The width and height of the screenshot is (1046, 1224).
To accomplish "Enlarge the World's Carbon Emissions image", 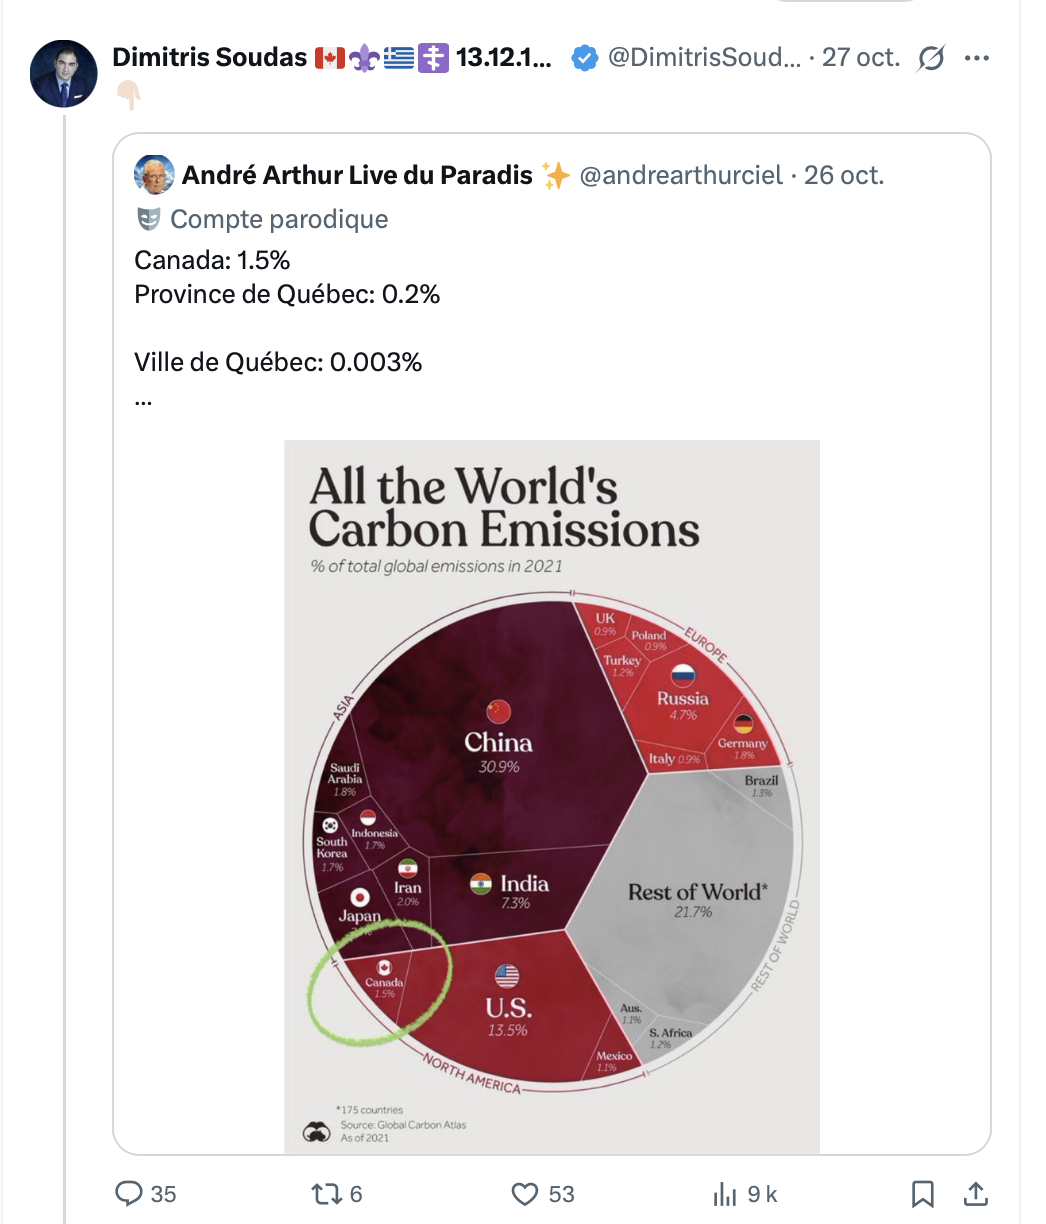I will 552,796.
